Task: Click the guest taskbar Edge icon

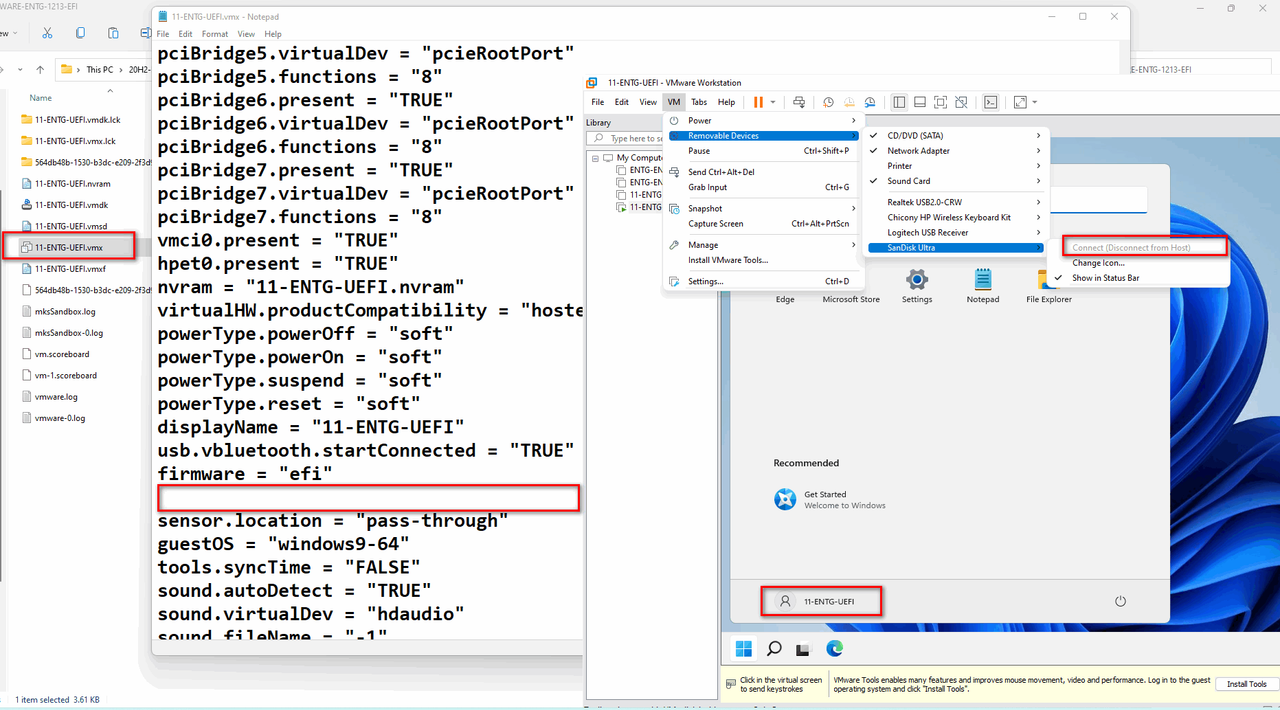Action: point(834,649)
